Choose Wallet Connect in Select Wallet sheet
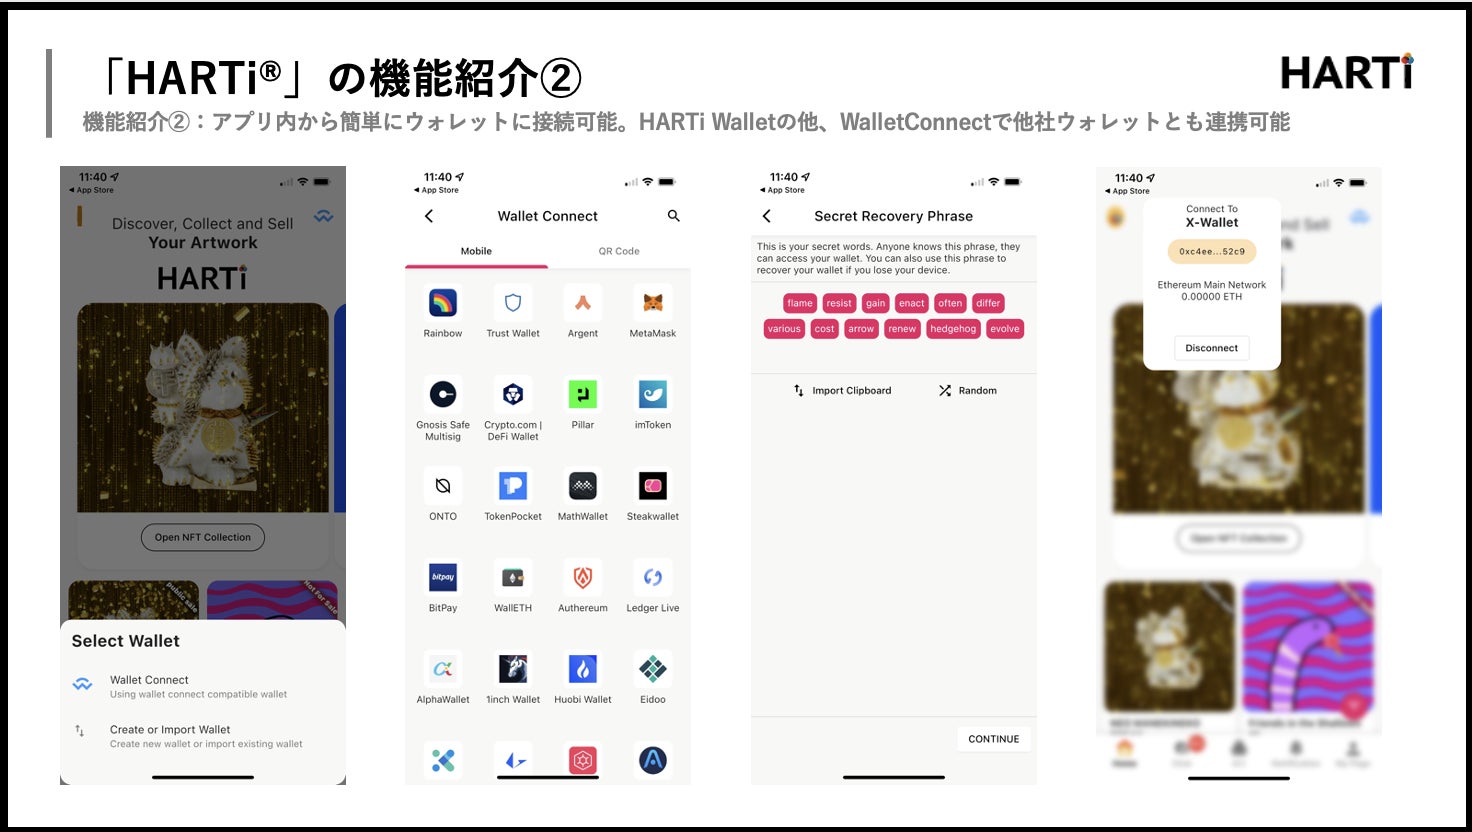Image resolution: width=1472 pixels, height=832 pixels. pos(203,686)
